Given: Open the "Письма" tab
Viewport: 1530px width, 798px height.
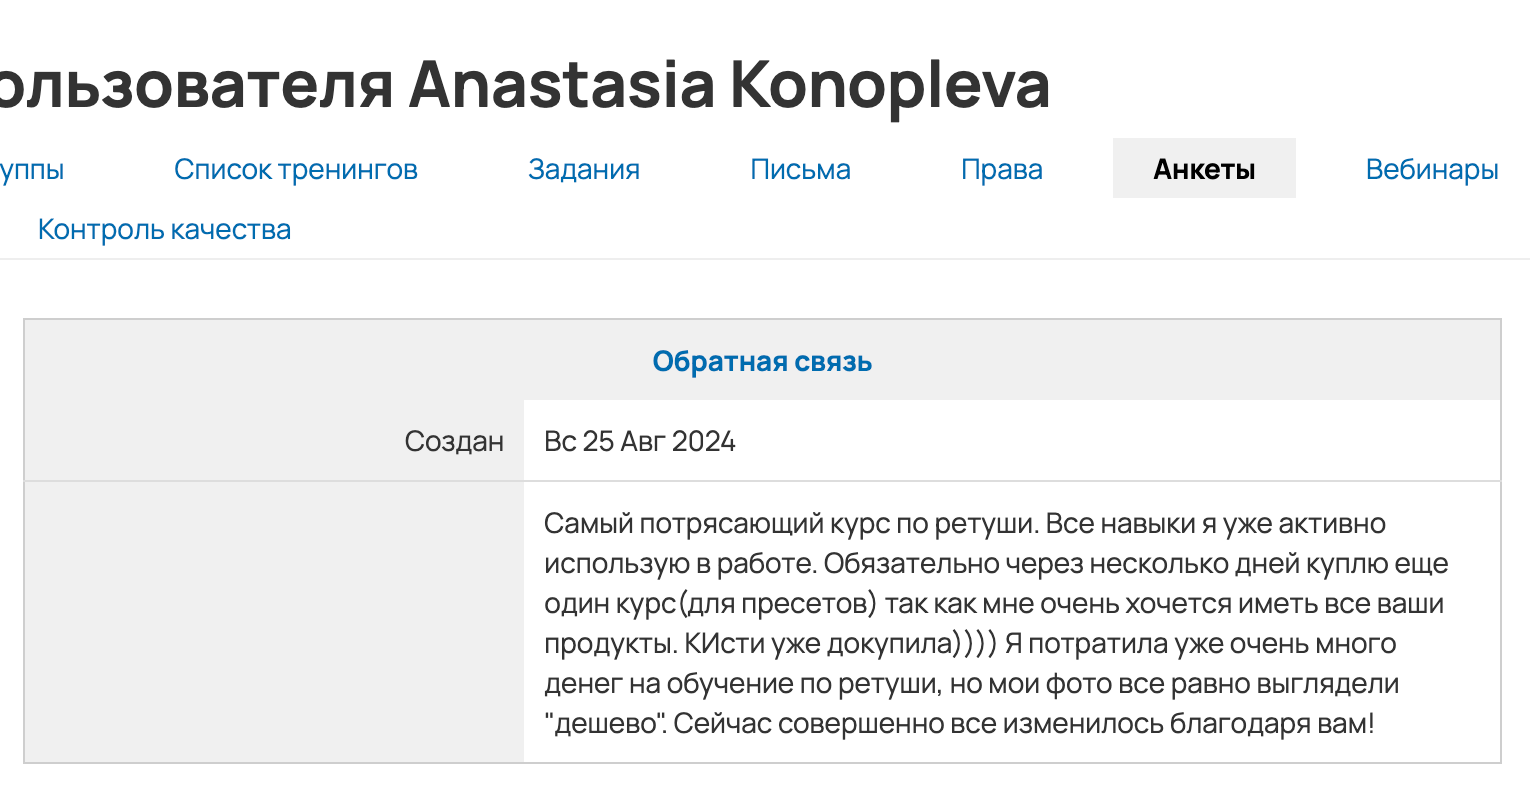Looking at the screenshot, I should coord(800,169).
